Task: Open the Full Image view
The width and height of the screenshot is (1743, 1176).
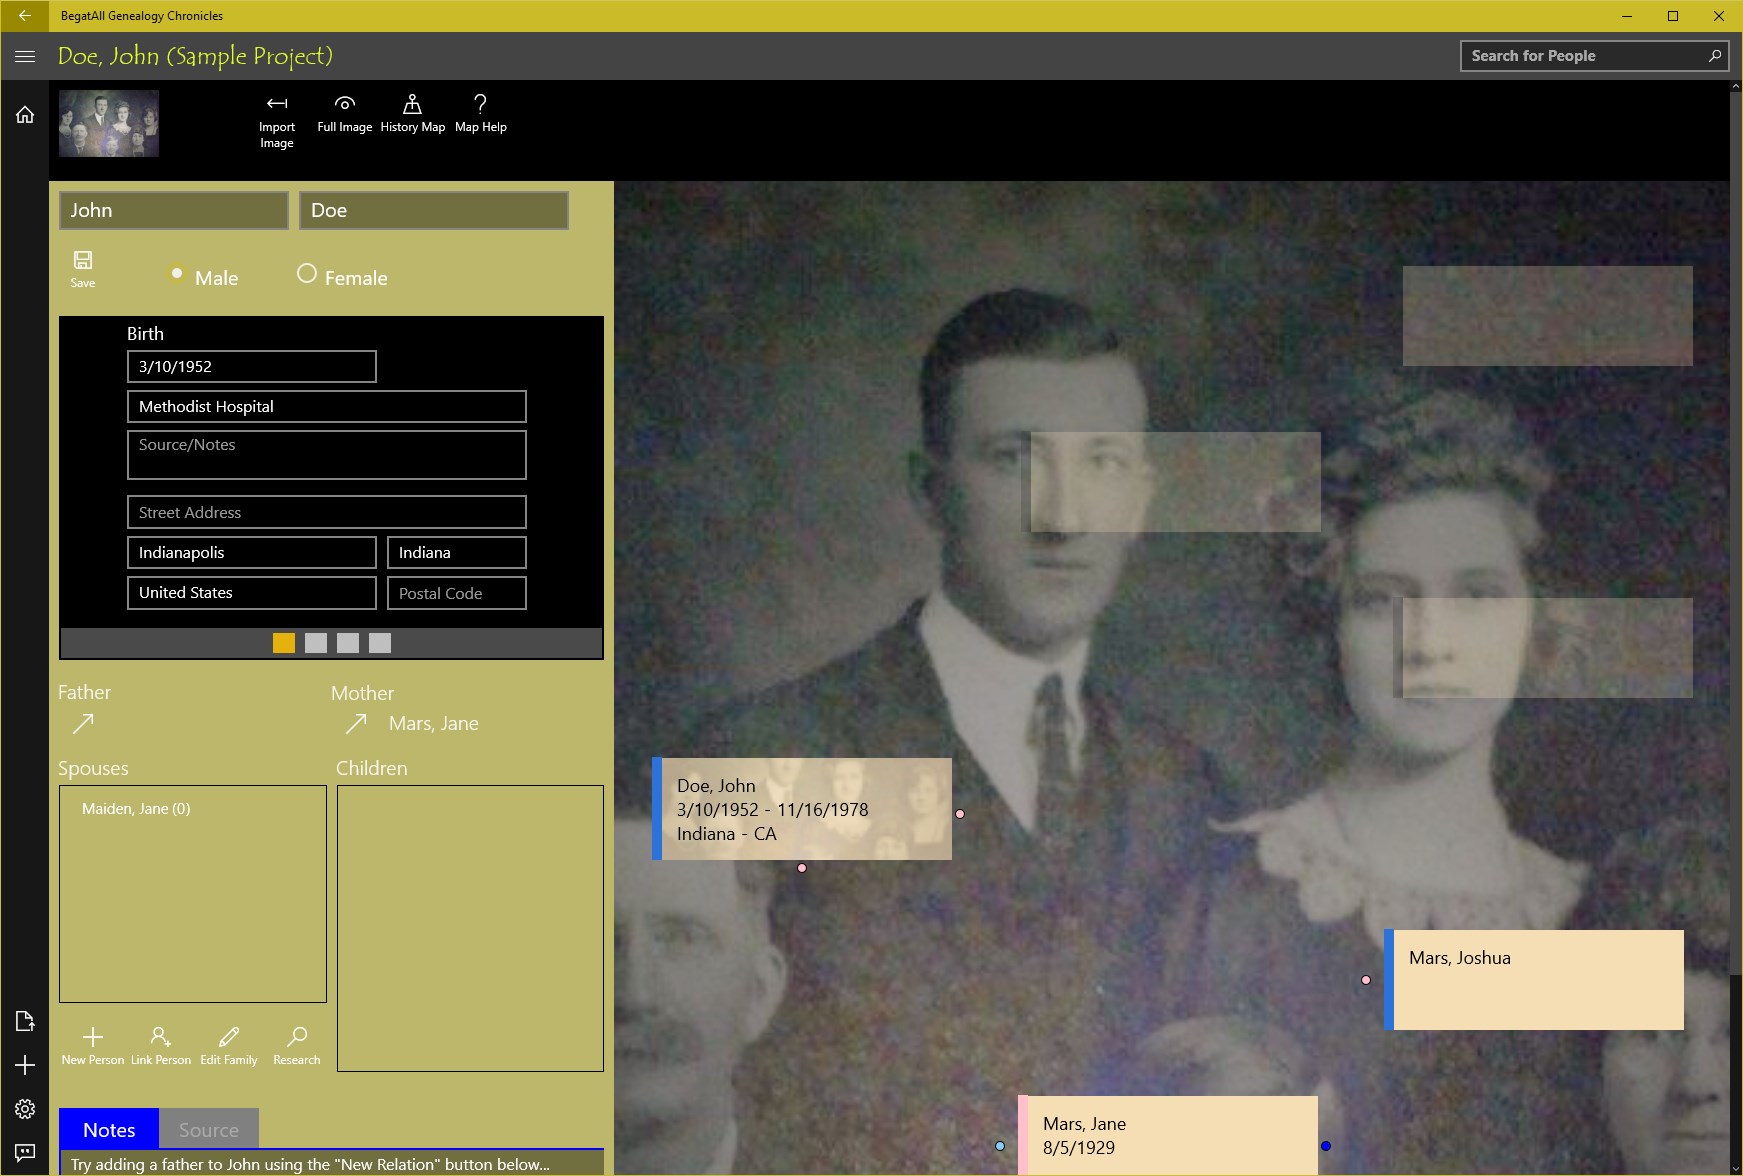Action: click(345, 115)
